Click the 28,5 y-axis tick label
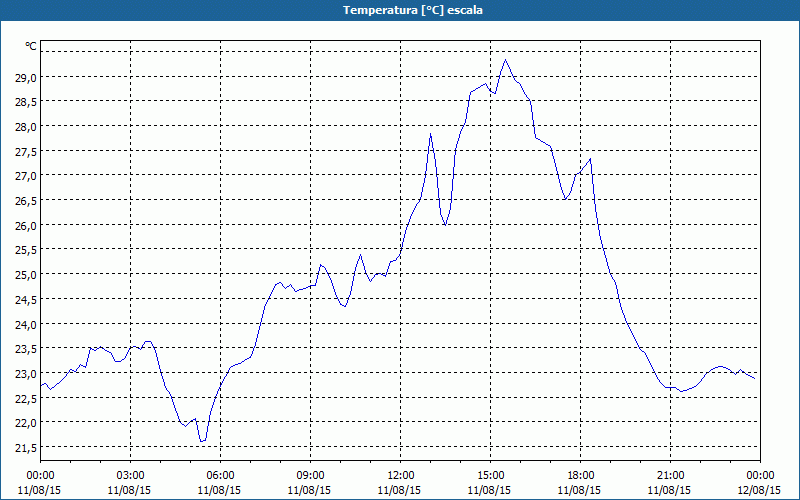Screen dimensions: 800x500 28,102
